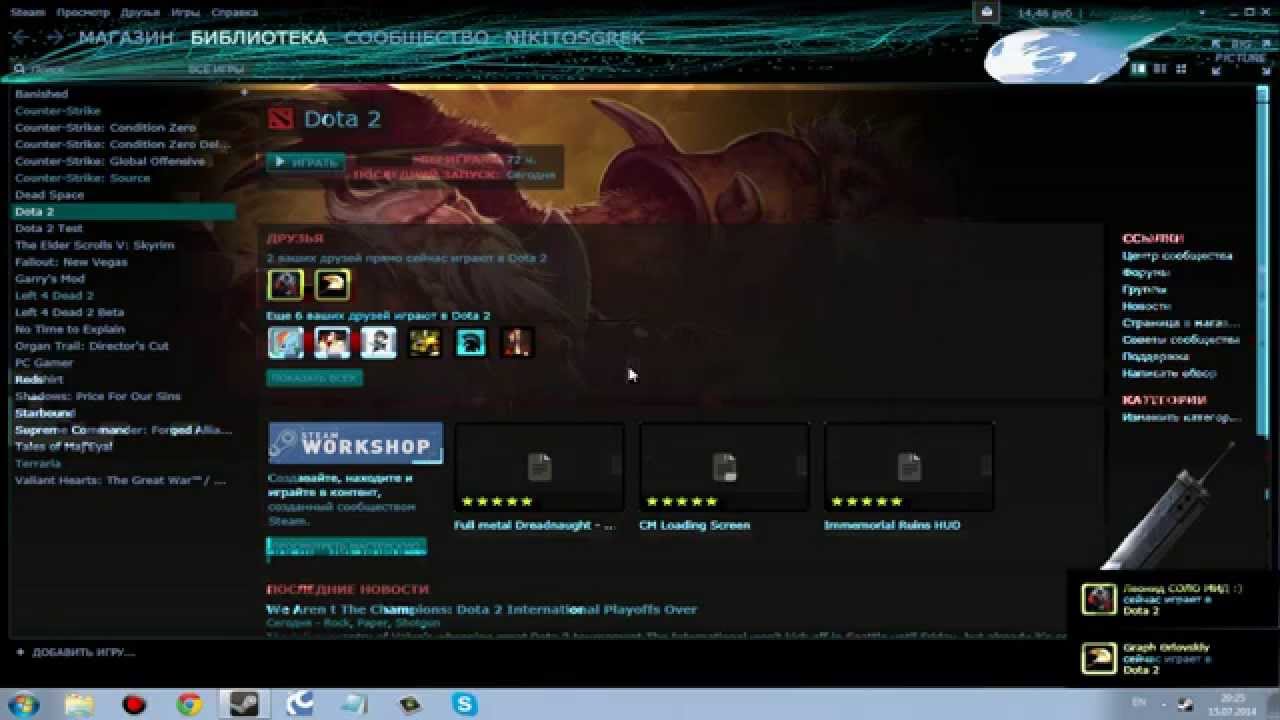Open the Новости link
Image resolution: width=1280 pixels, height=720 pixels.
click(x=1146, y=306)
